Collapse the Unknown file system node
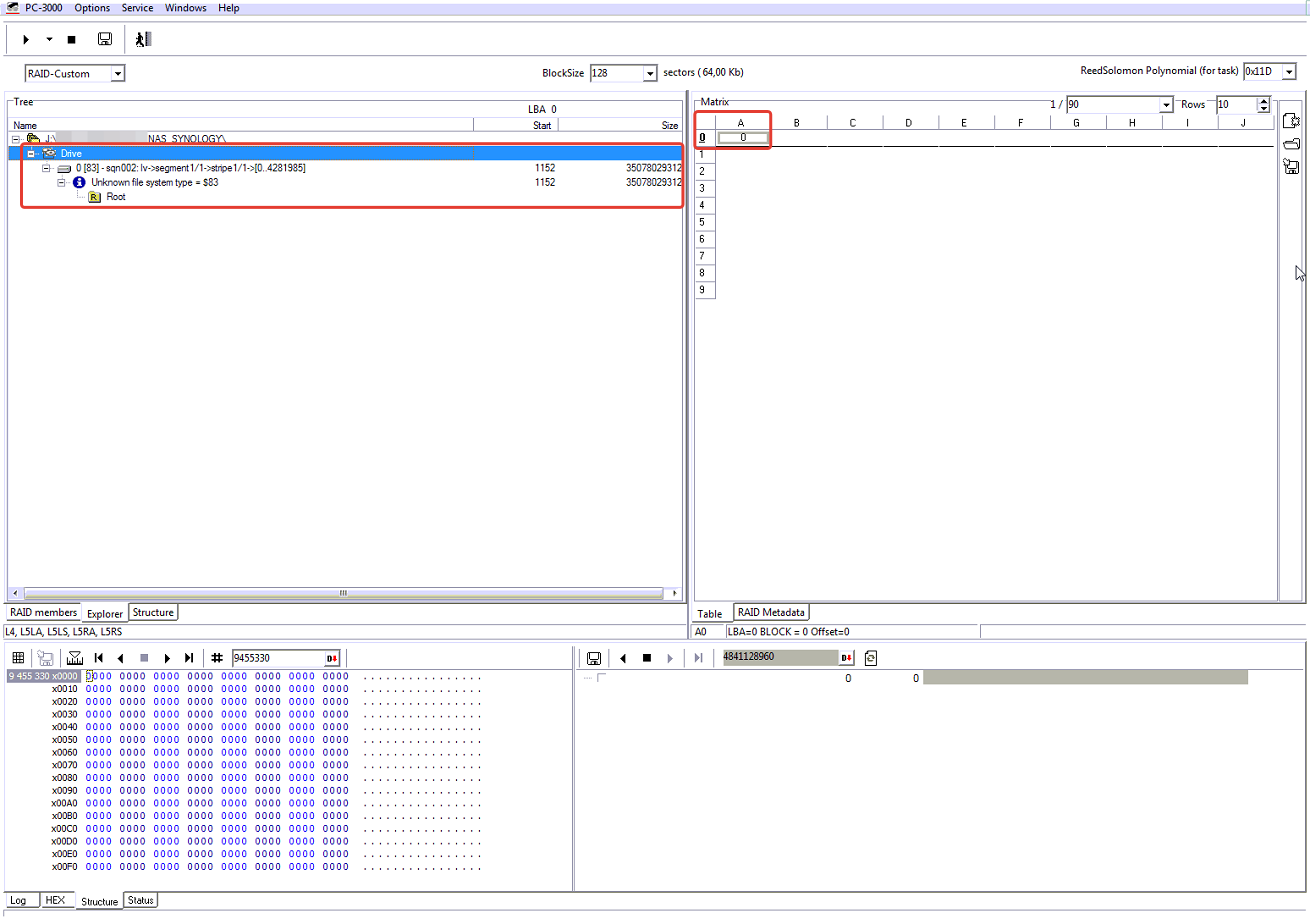 (61, 183)
